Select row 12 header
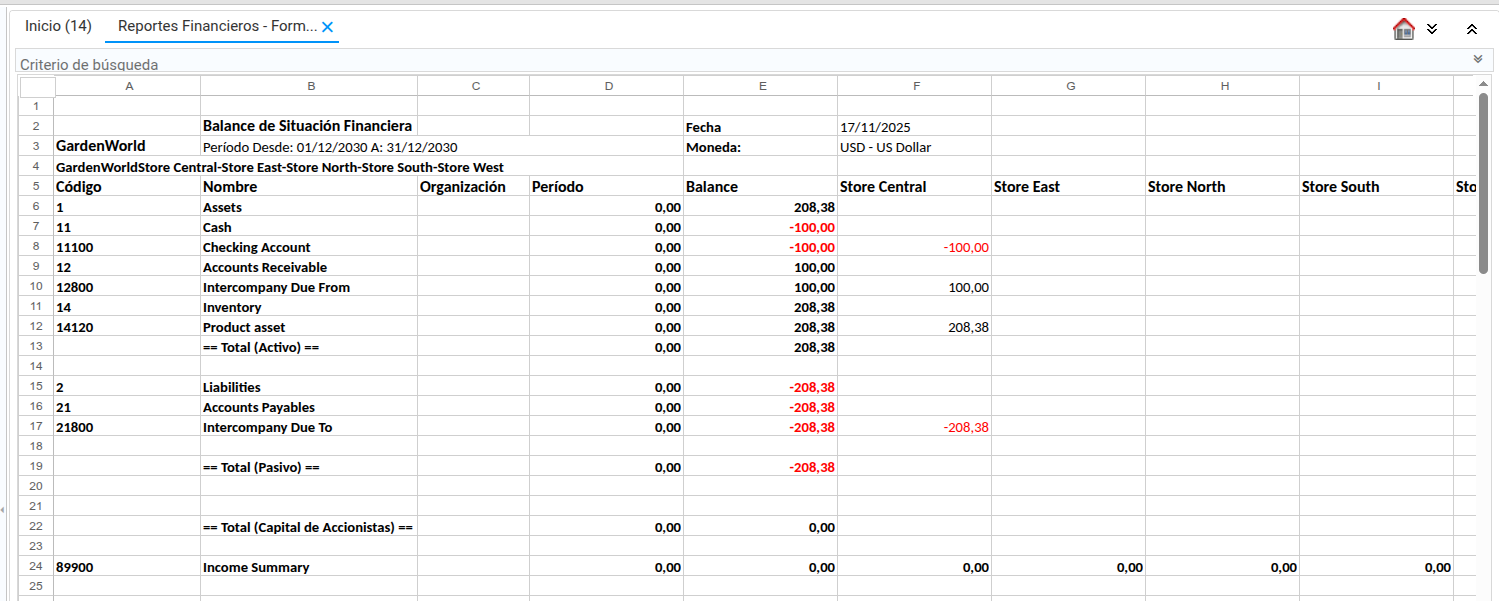Image resolution: width=1499 pixels, height=601 pixels. point(35,327)
